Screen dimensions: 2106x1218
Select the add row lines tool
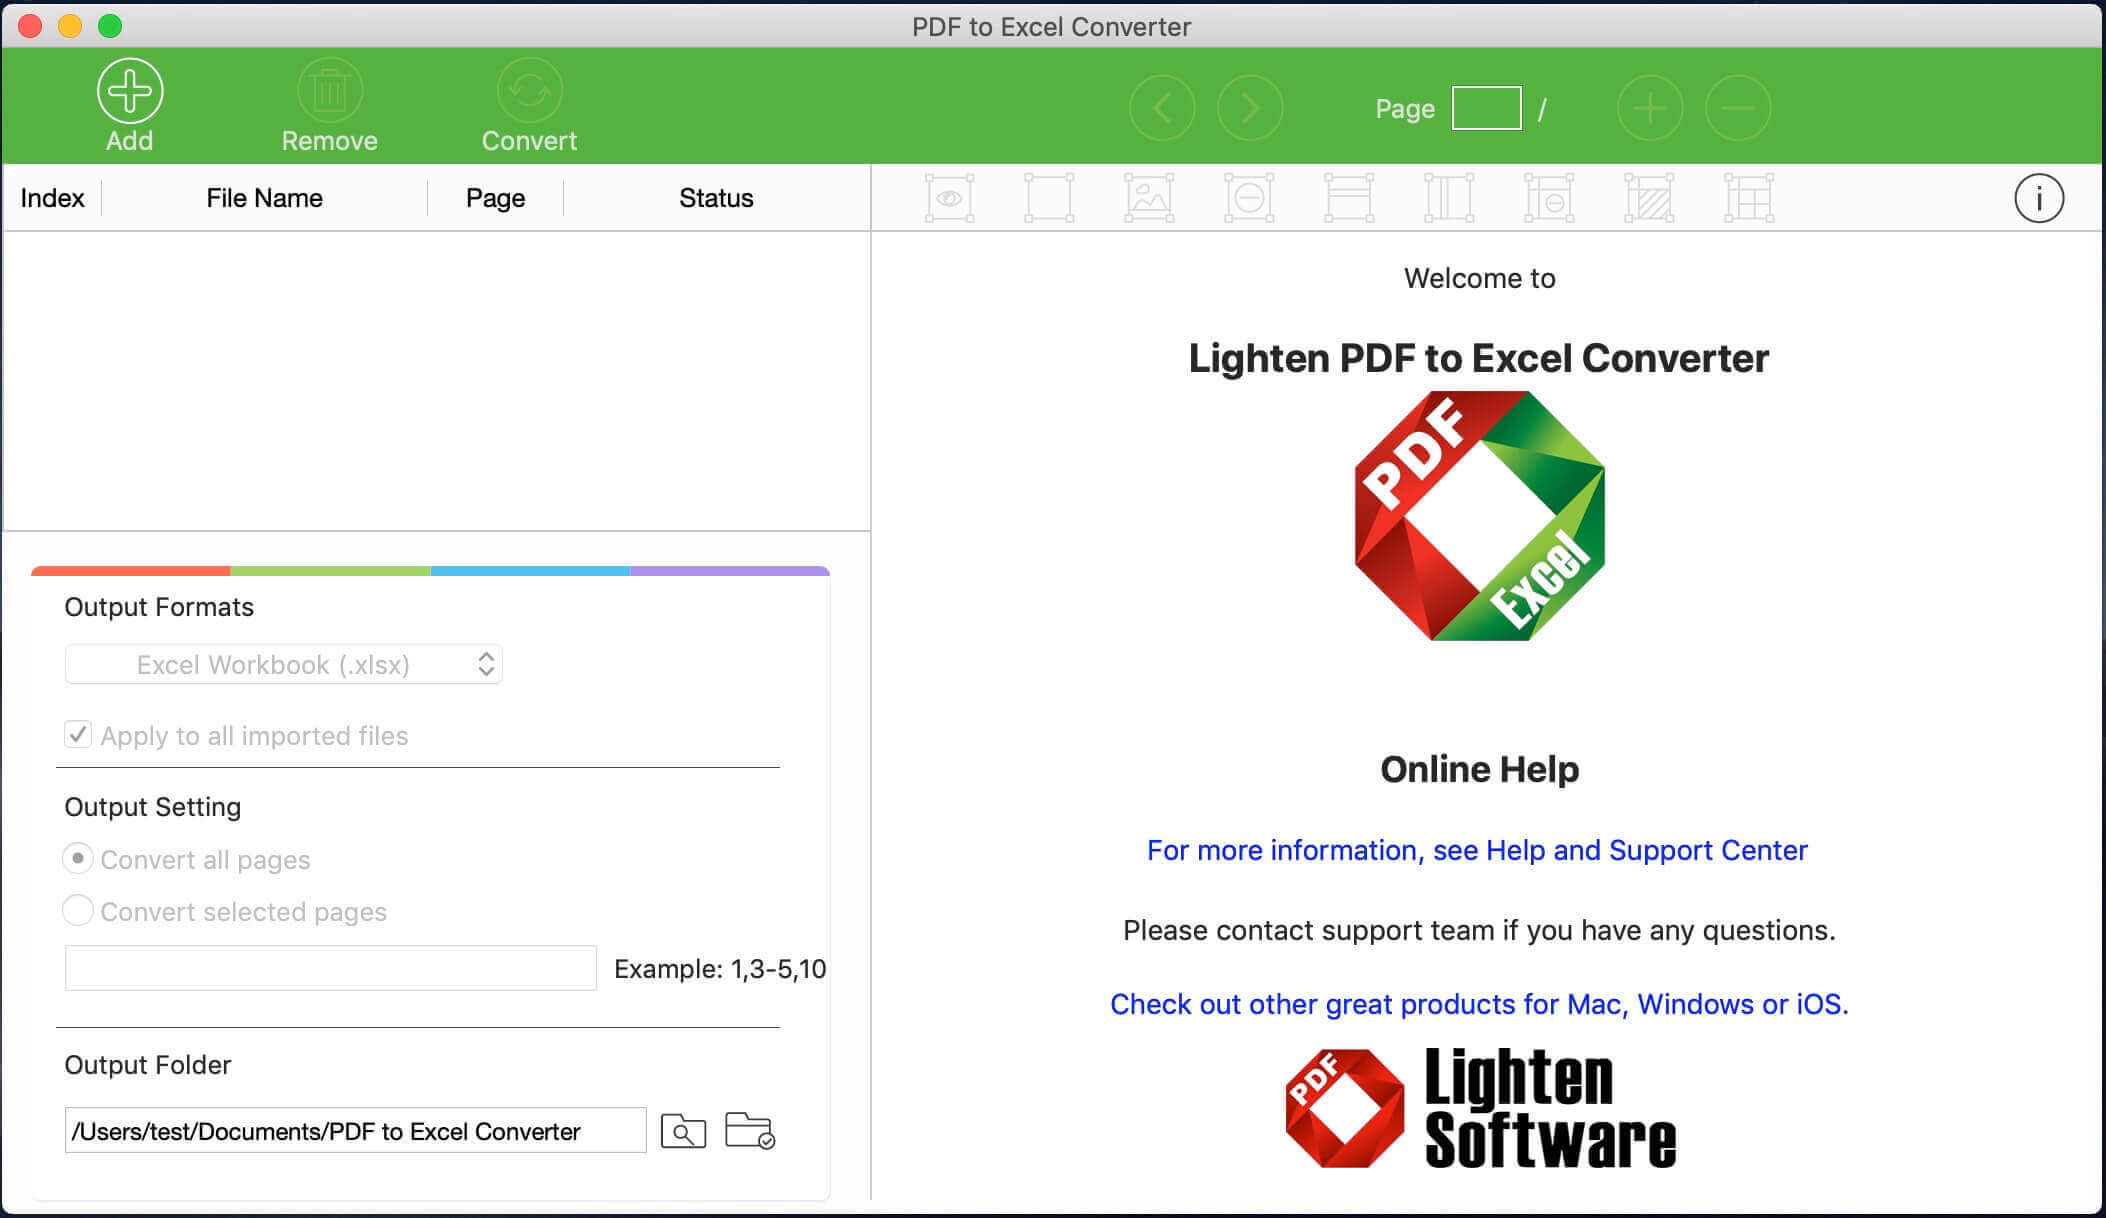click(1349, 198)
